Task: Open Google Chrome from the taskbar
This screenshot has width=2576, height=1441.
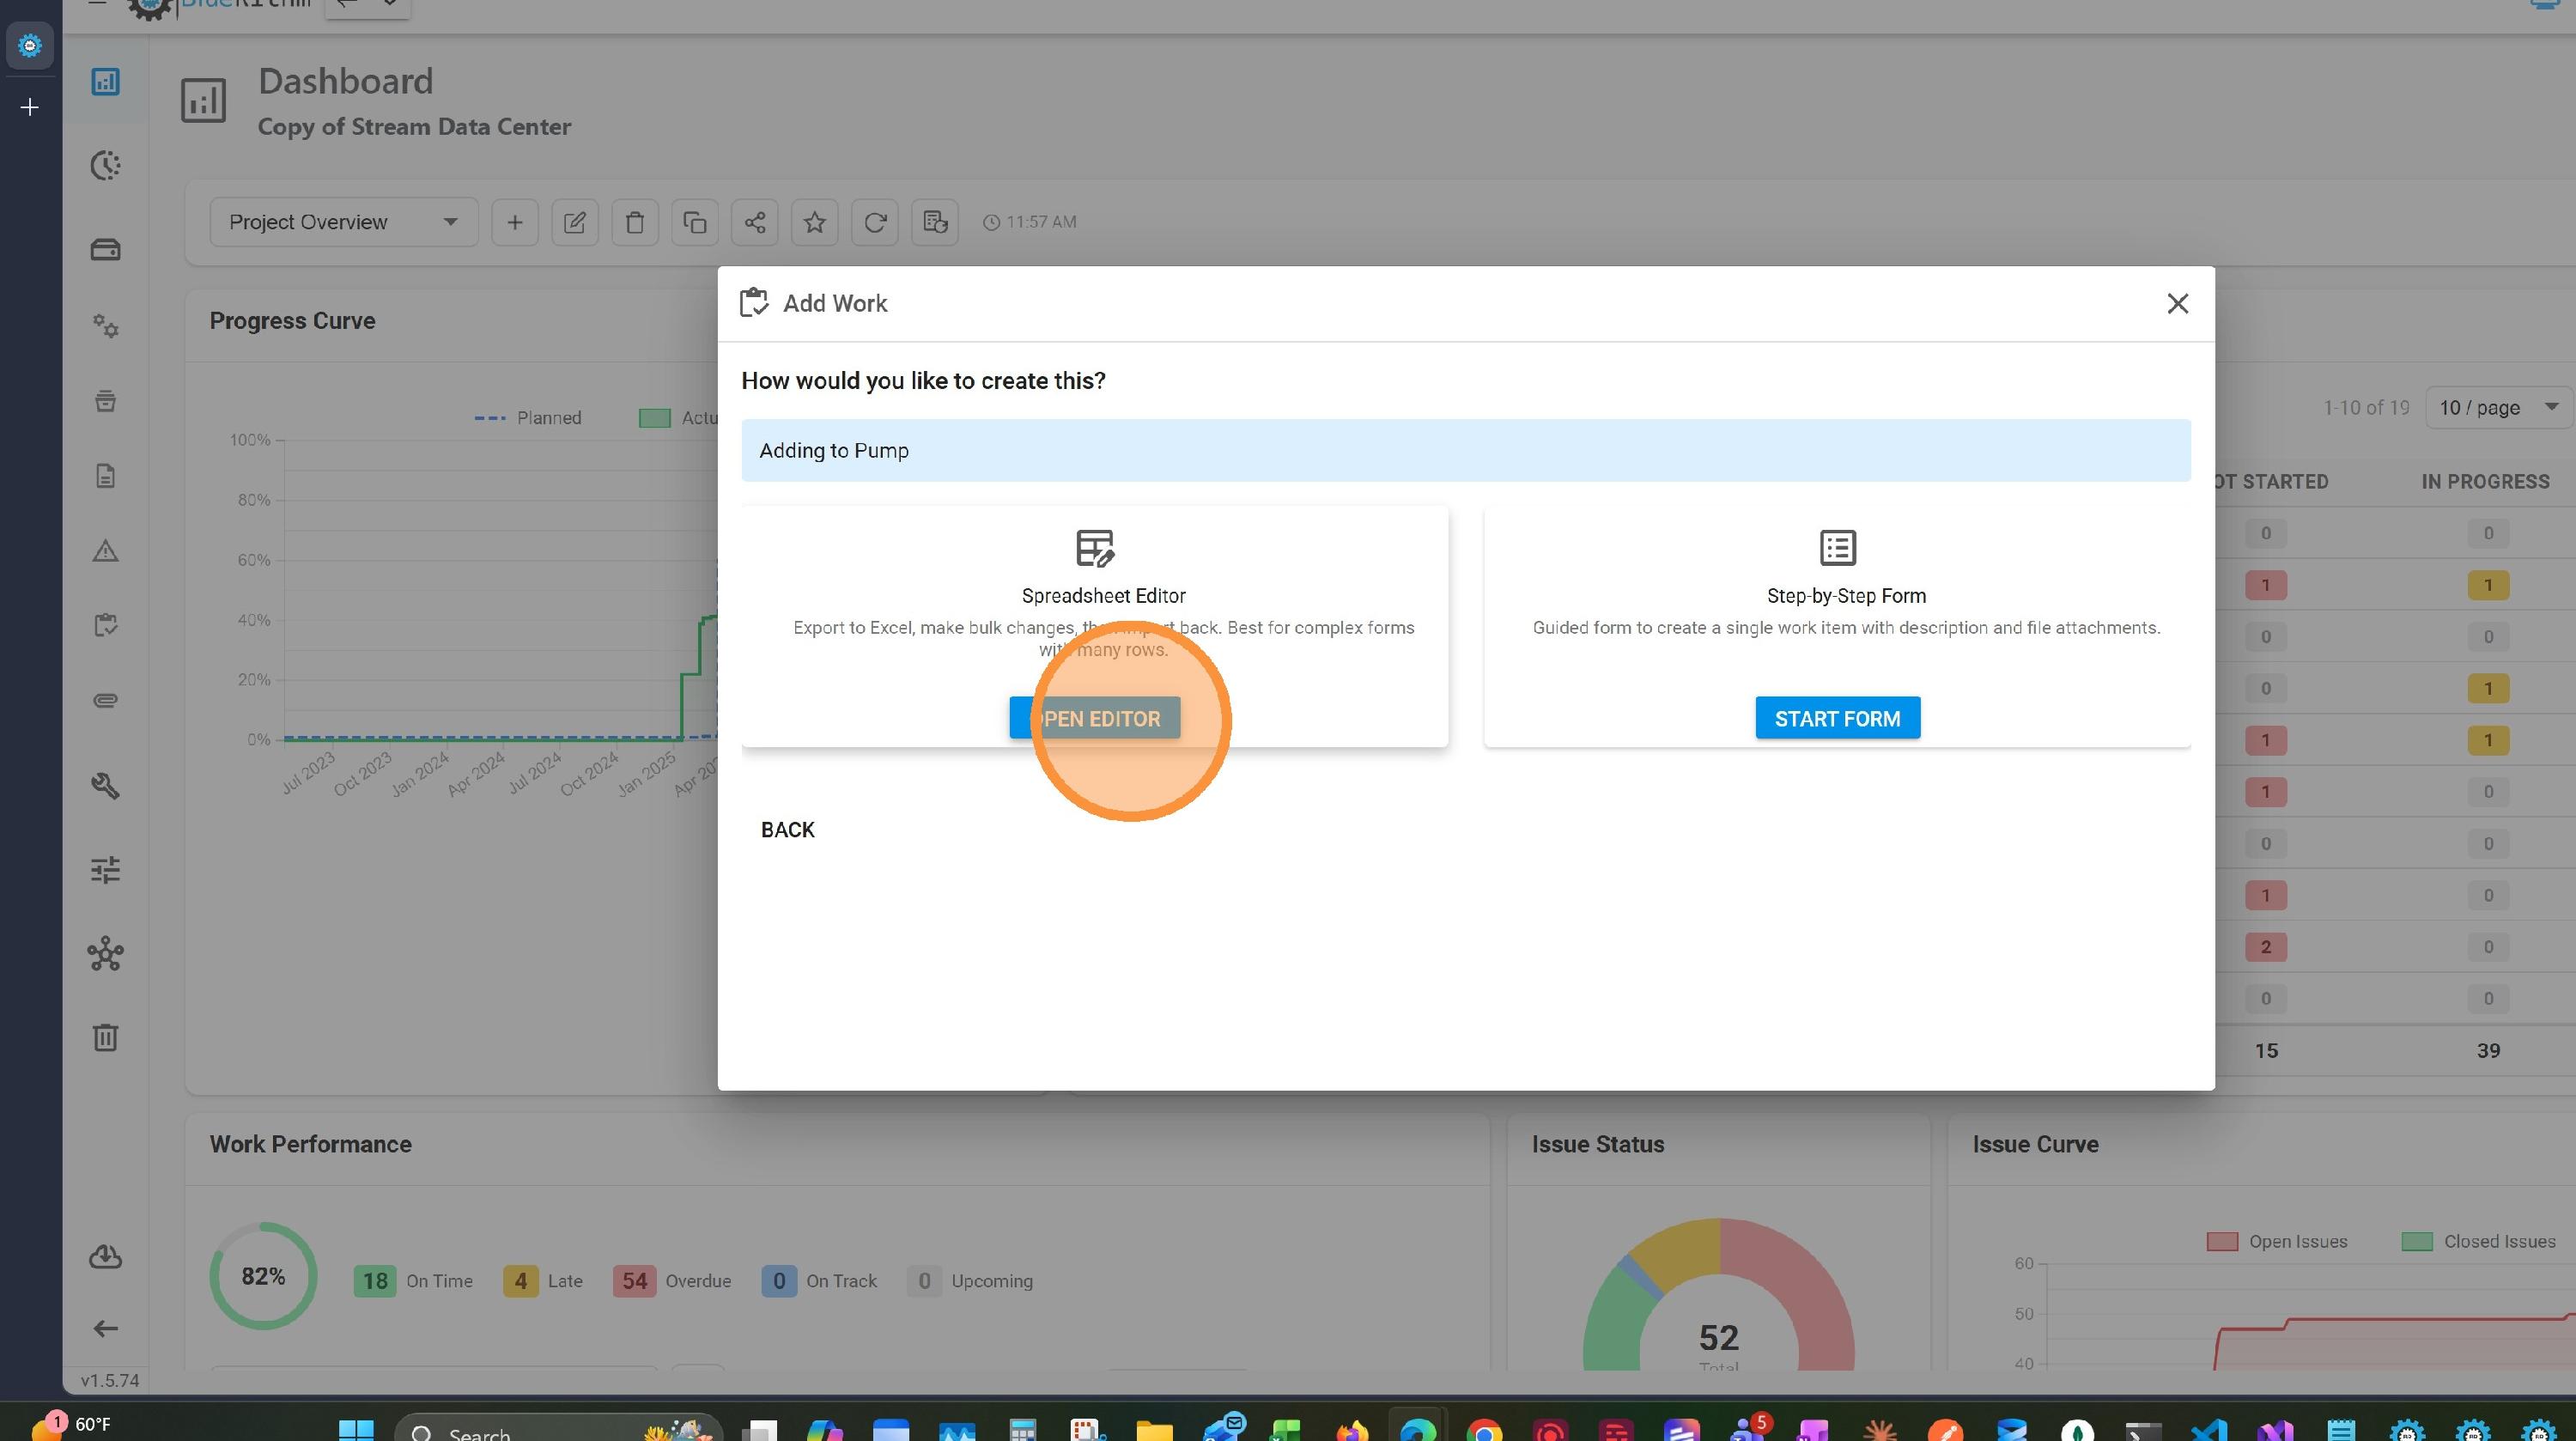Action: (1484, 1431)
